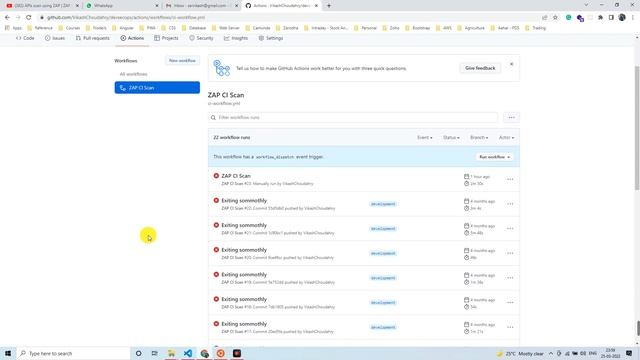Open the ci-workflow.yml file link
Screen dimensions: 640x360
tap(224, 104)
